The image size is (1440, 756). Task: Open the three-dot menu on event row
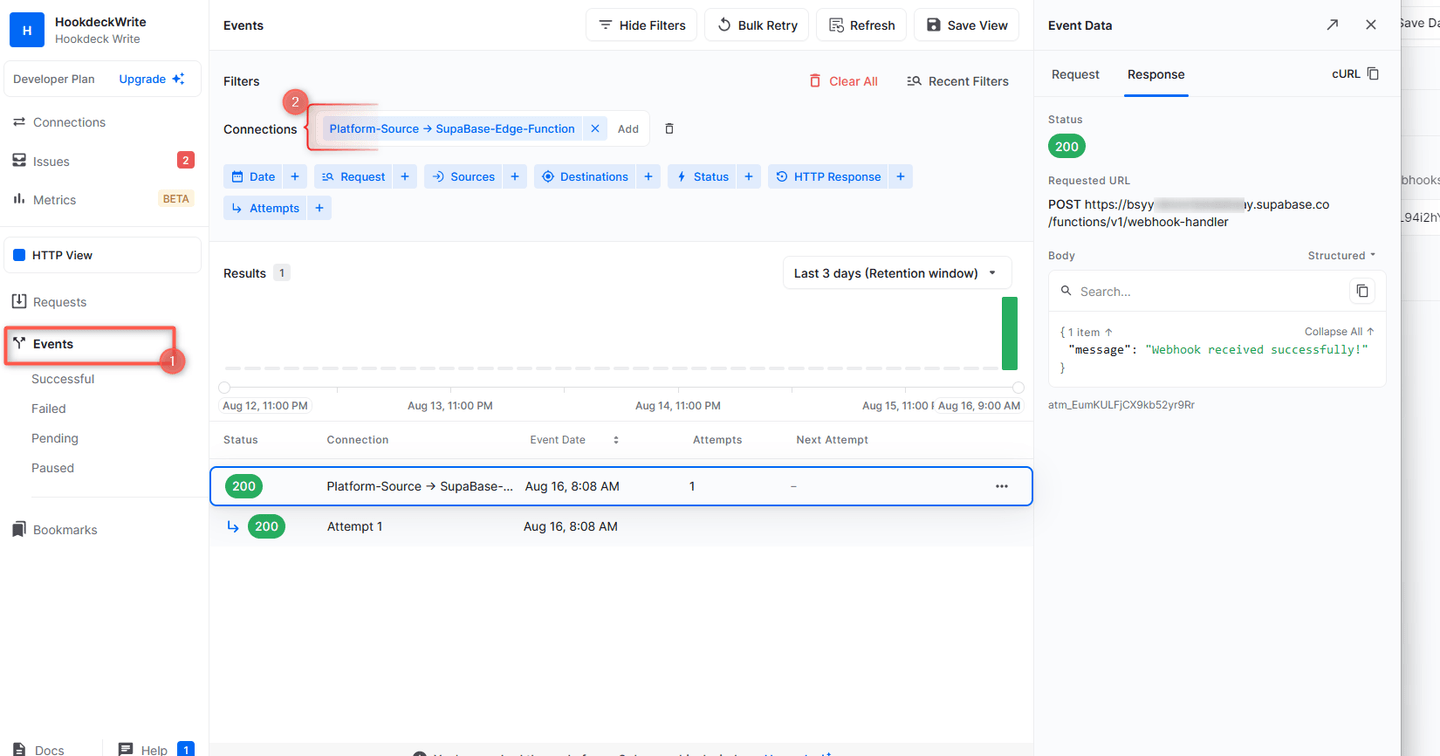1001,487
